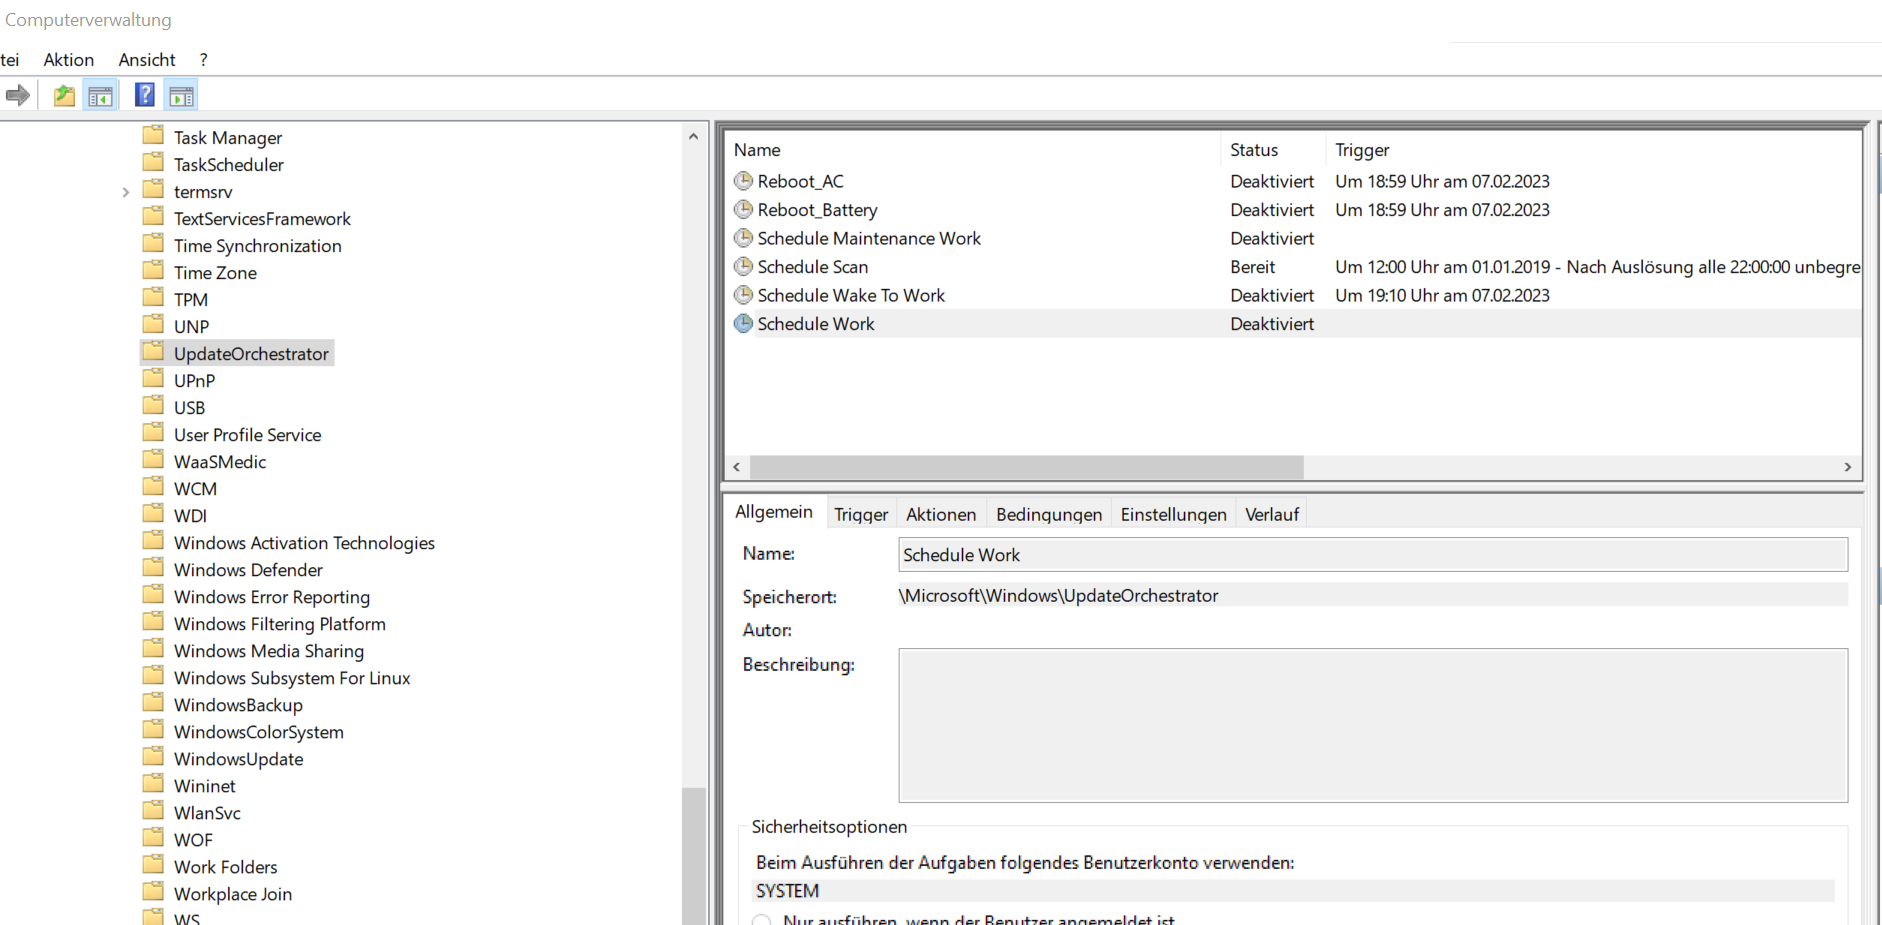Click task list scroll left arrow
Image resolution: width=1882 pixels, height=925 pixels.
click(x=737, y=467)
